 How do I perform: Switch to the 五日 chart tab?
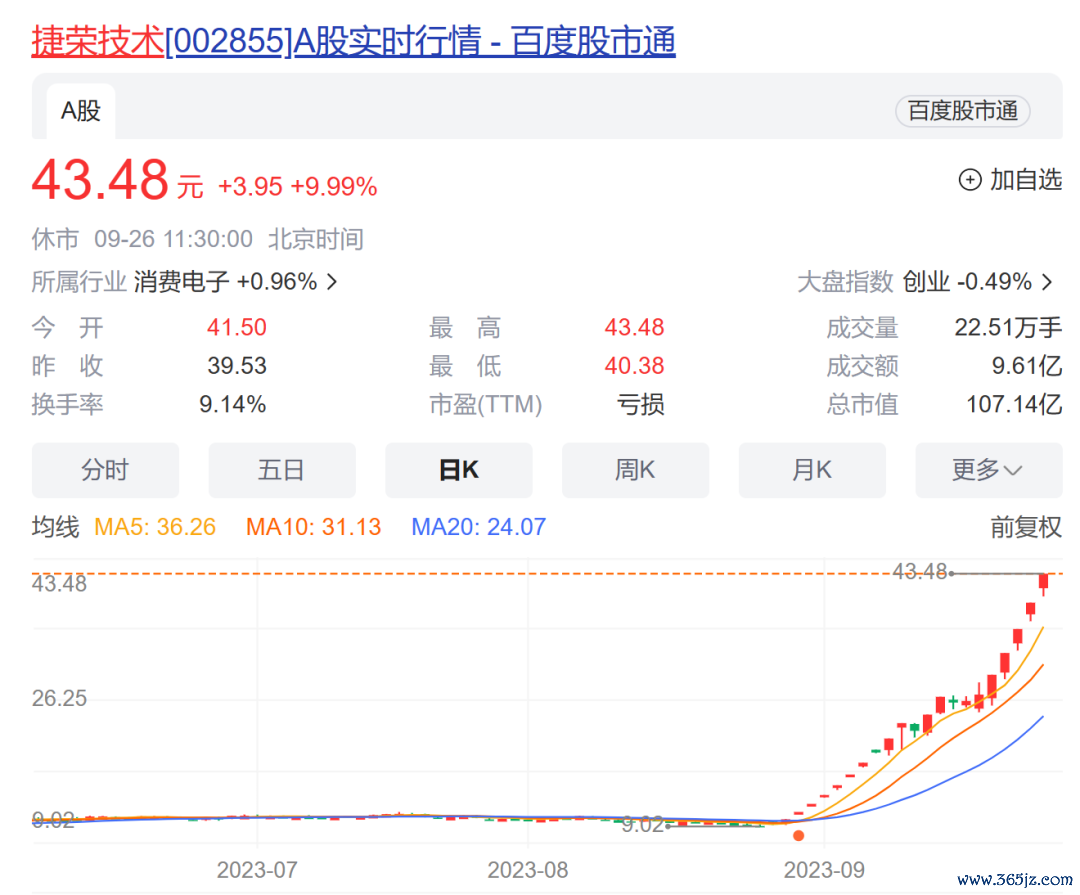[282, 470]
